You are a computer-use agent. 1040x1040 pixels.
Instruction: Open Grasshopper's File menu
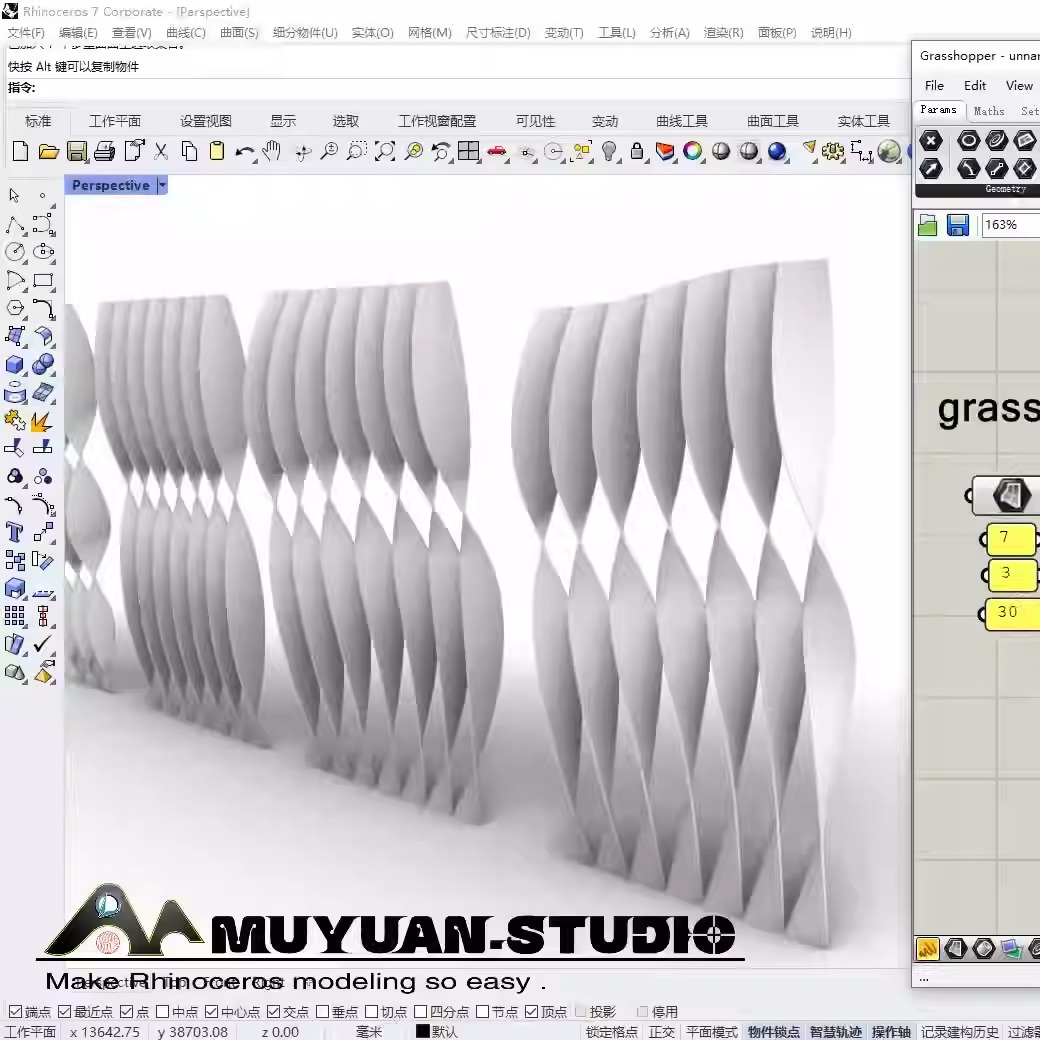[934, 86]
